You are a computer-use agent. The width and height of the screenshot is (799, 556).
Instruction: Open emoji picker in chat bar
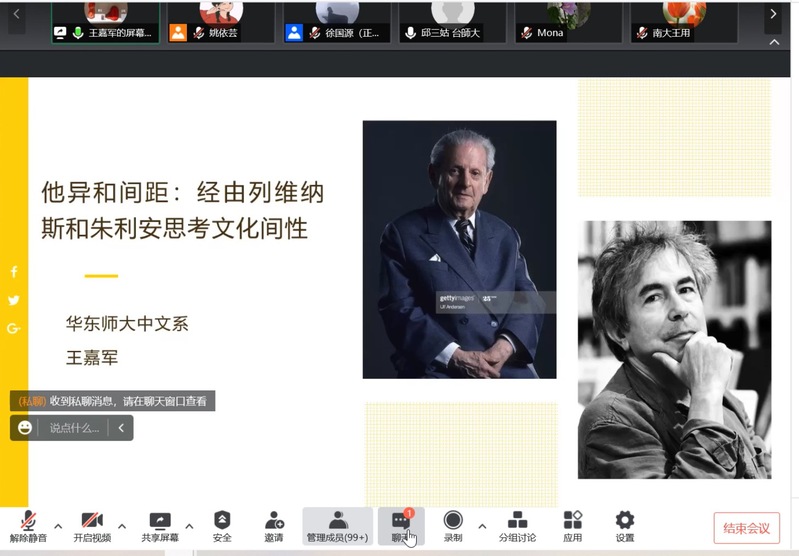click(25, 428)
